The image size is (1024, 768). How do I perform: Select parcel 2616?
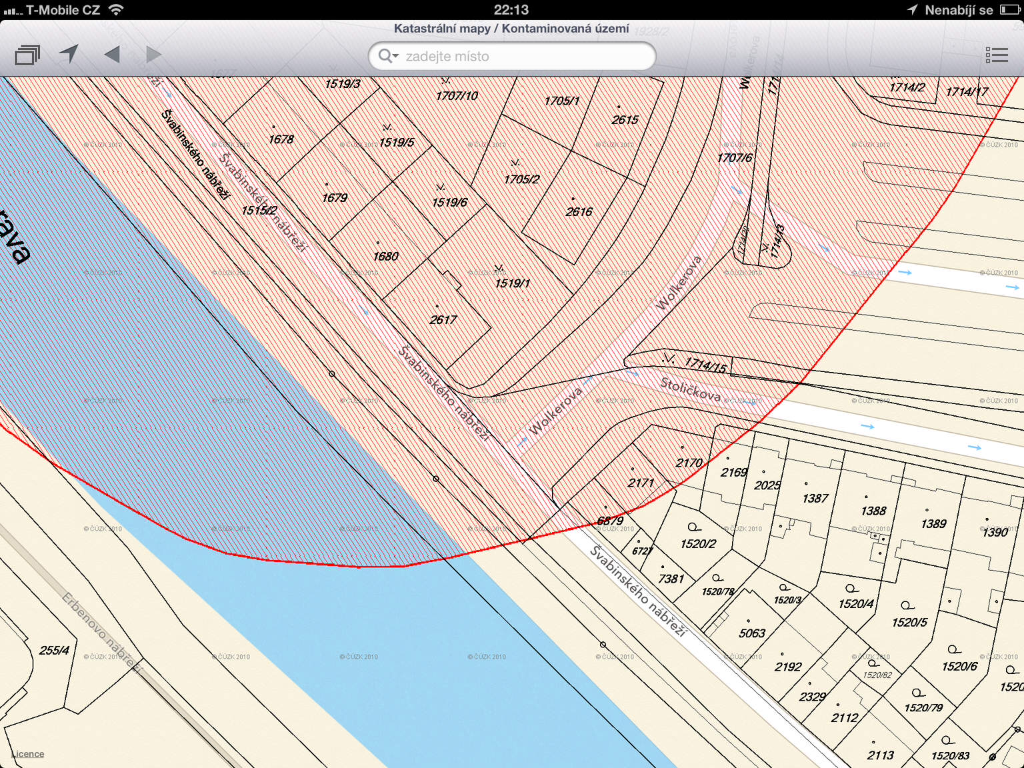pos(579,212)
